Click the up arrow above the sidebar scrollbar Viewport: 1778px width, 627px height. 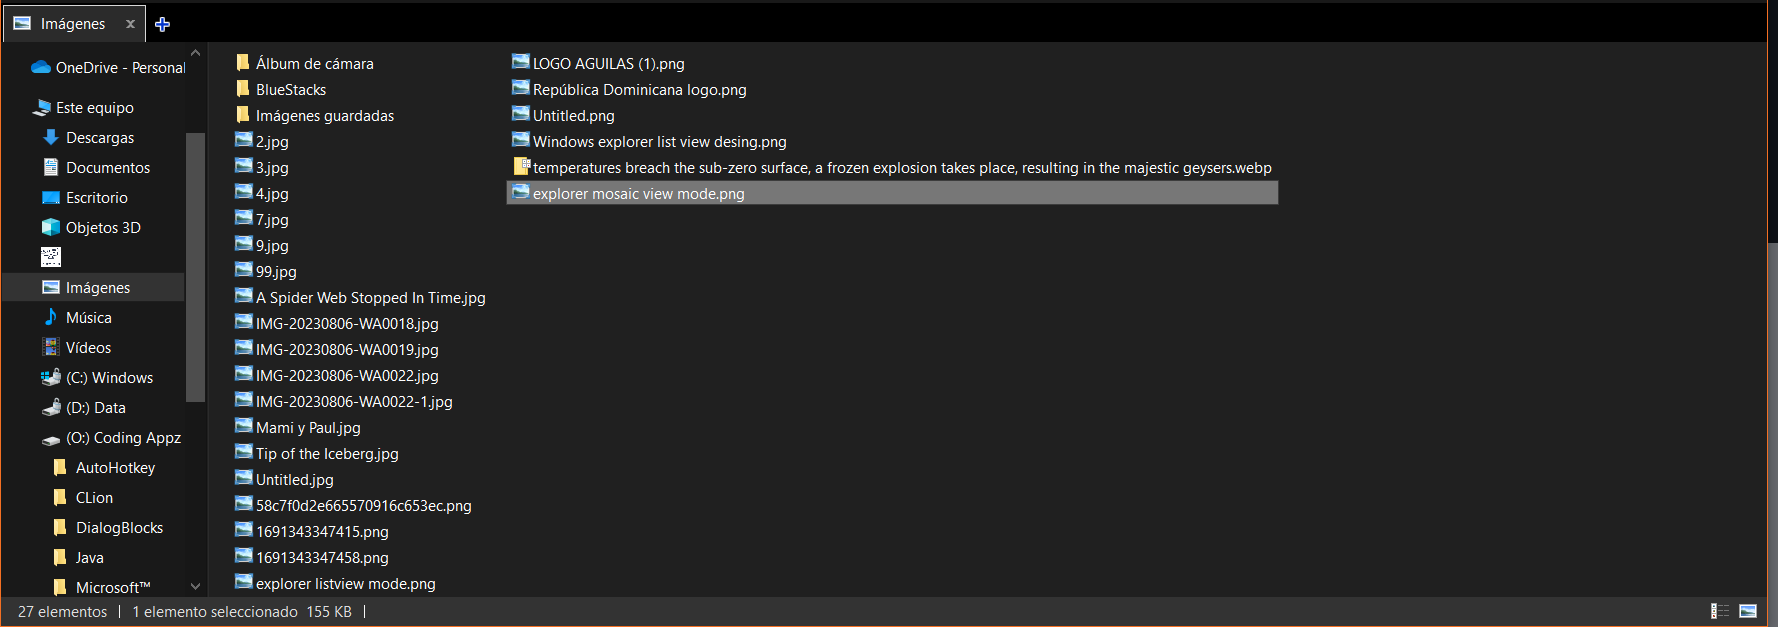(x=195, y=51)
